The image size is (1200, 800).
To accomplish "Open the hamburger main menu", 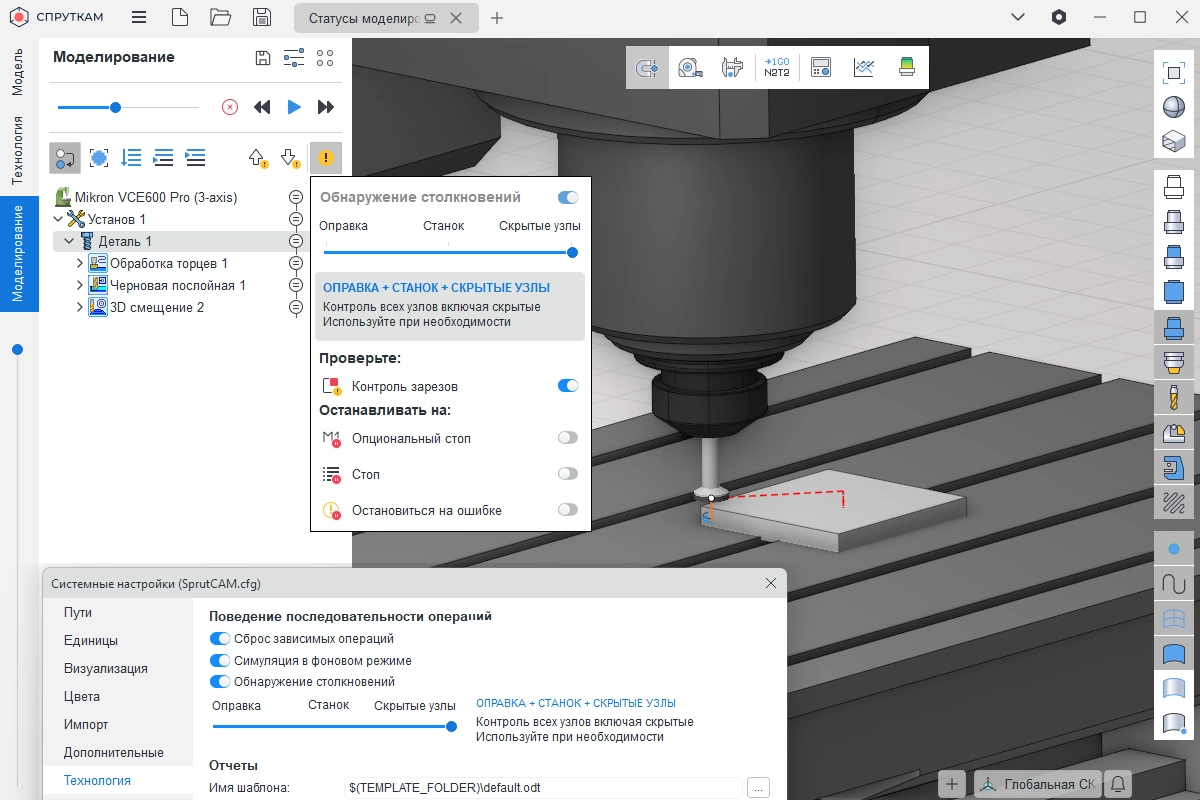I will [x=139, y=17].
